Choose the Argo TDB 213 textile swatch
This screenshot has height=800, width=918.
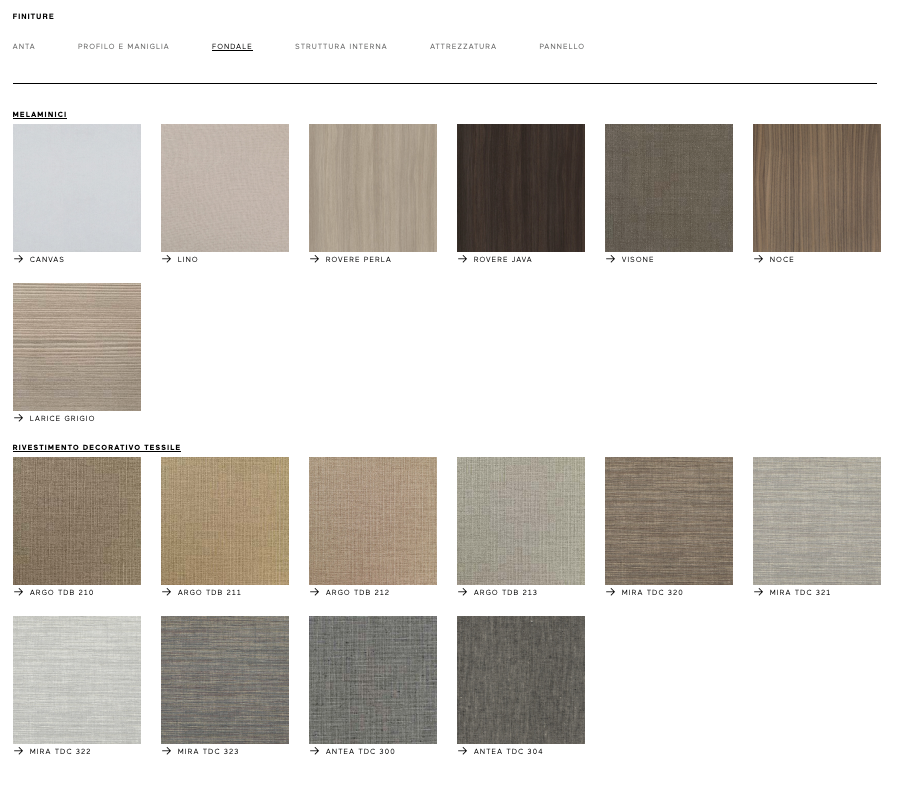(521, 521)
